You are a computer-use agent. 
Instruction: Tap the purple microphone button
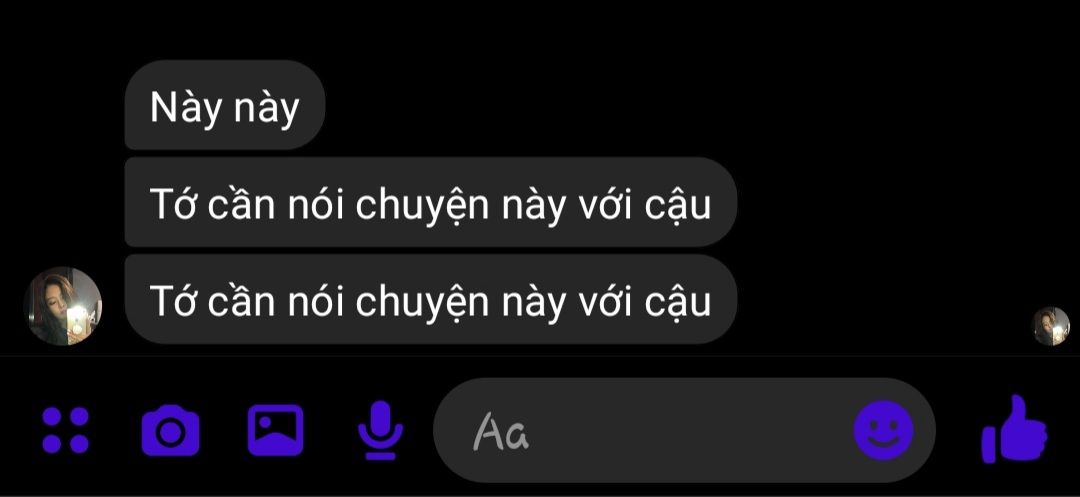pos(380,430)
